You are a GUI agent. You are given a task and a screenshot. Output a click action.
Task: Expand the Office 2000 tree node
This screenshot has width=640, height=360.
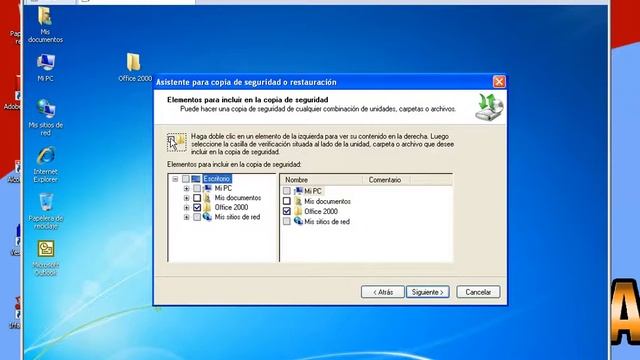pos(187,208)
